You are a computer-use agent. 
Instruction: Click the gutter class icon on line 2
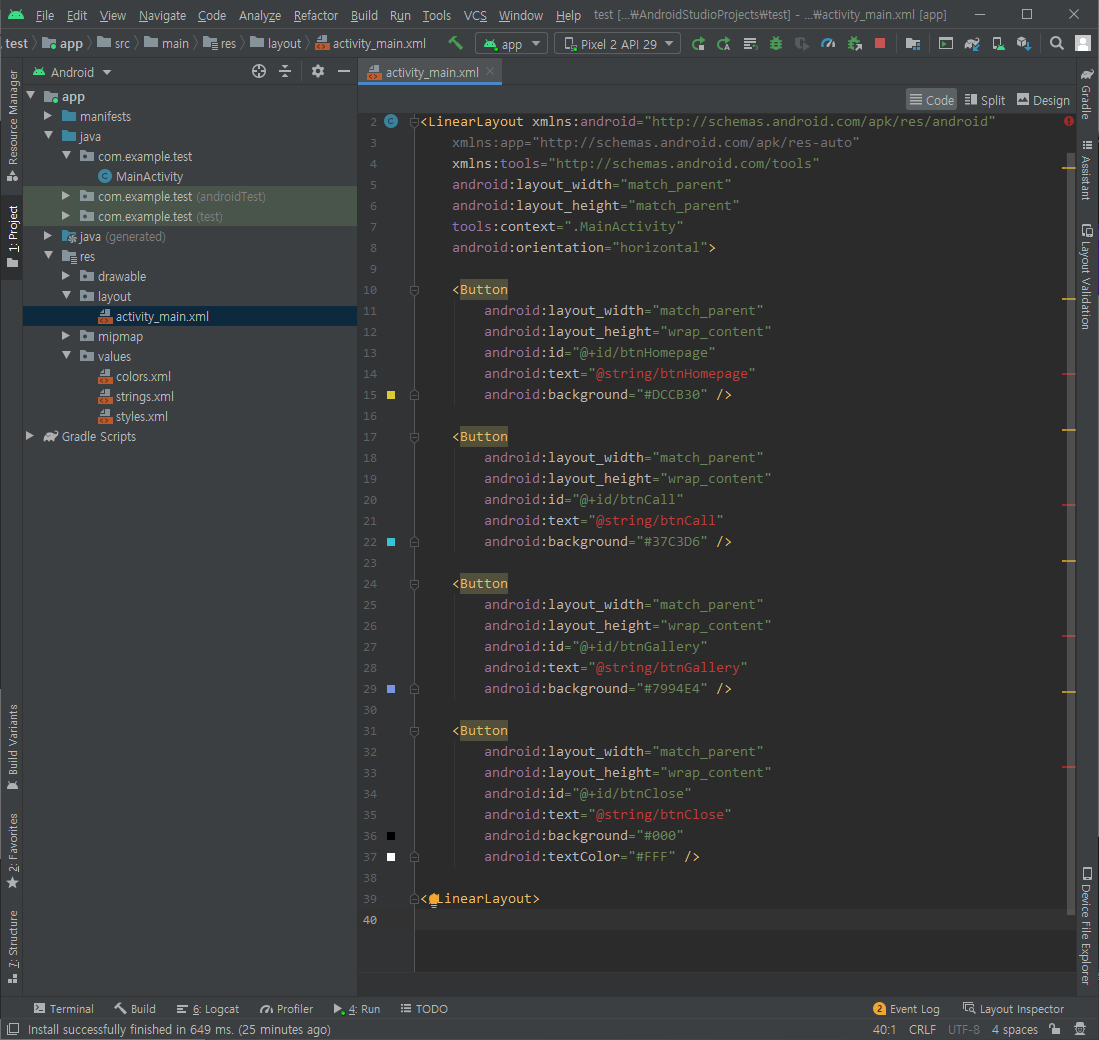click(391, 121)
